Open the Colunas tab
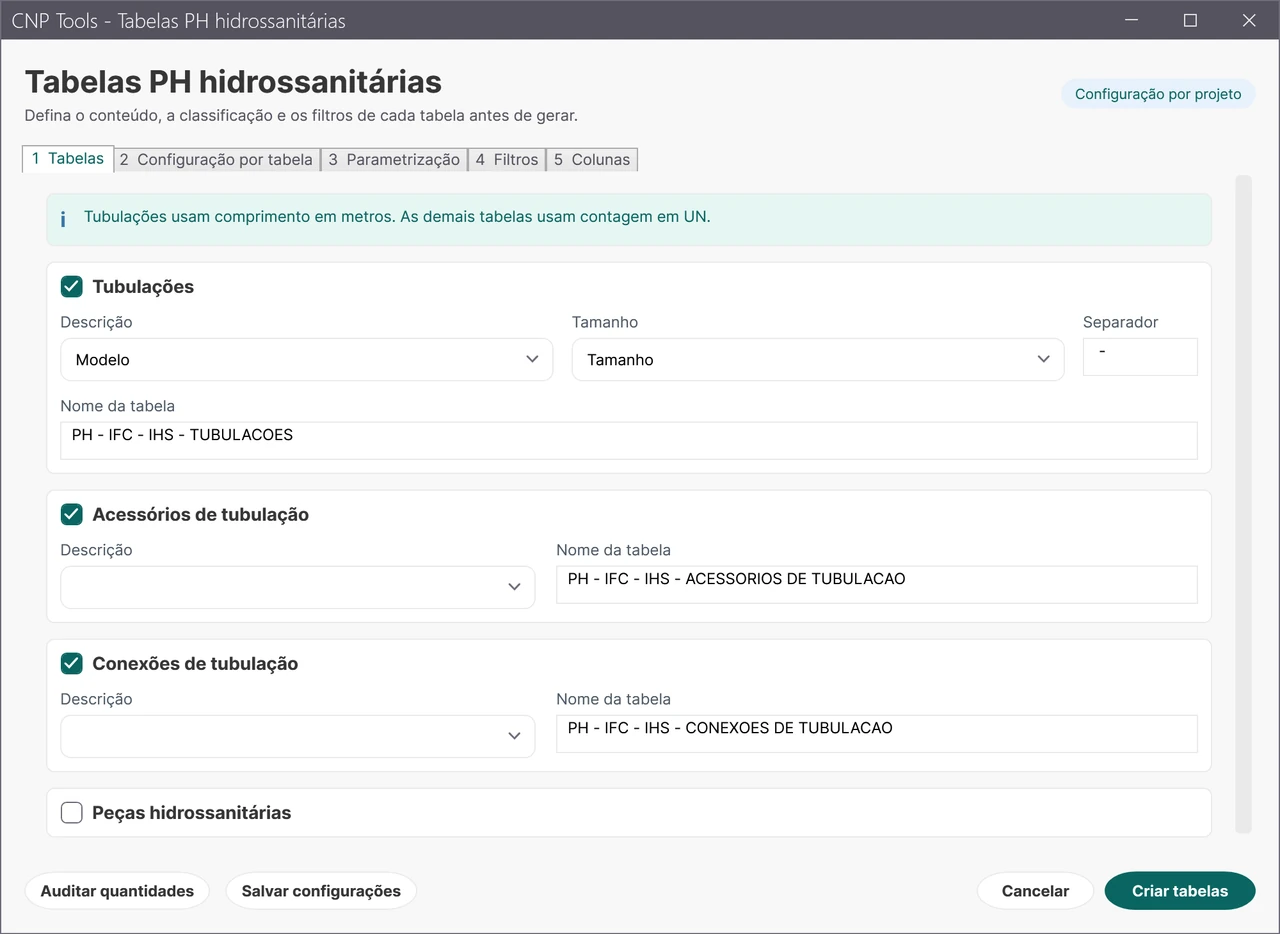Screen dimensions: 1280x934 click(592, 159)
